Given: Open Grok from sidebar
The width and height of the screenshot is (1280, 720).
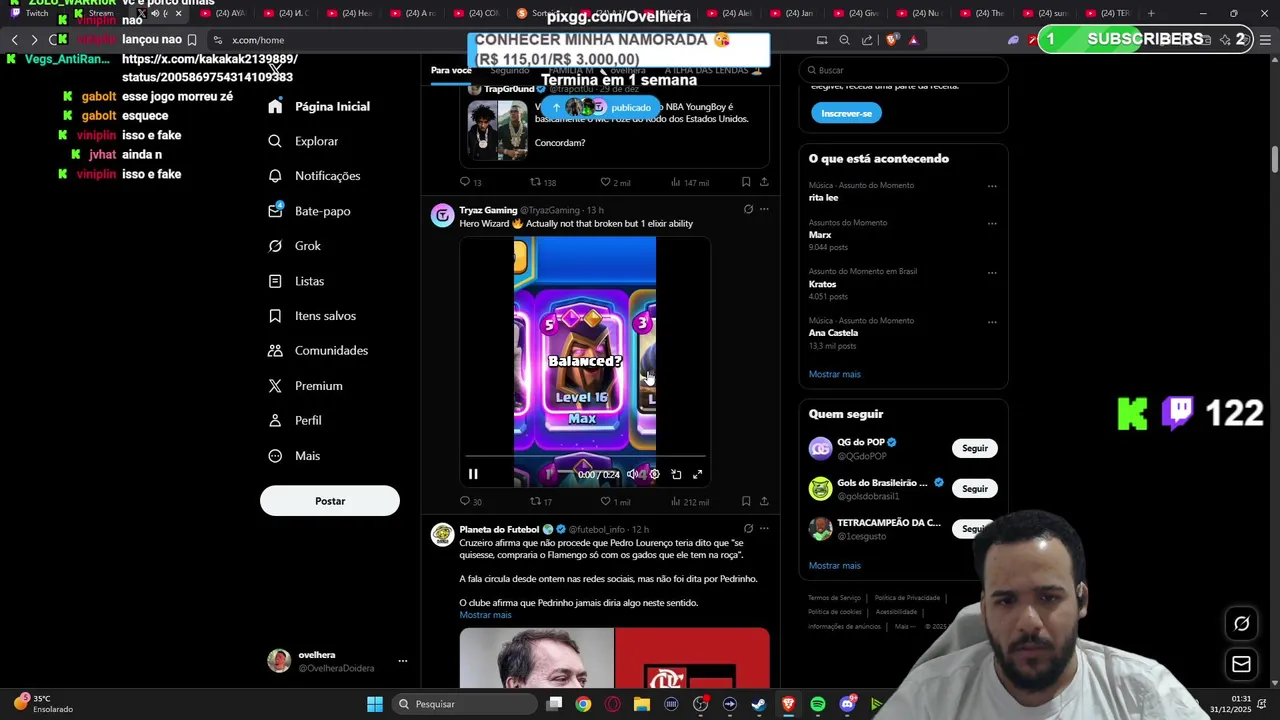Looking at the screenshot, I should click(295, 246).
